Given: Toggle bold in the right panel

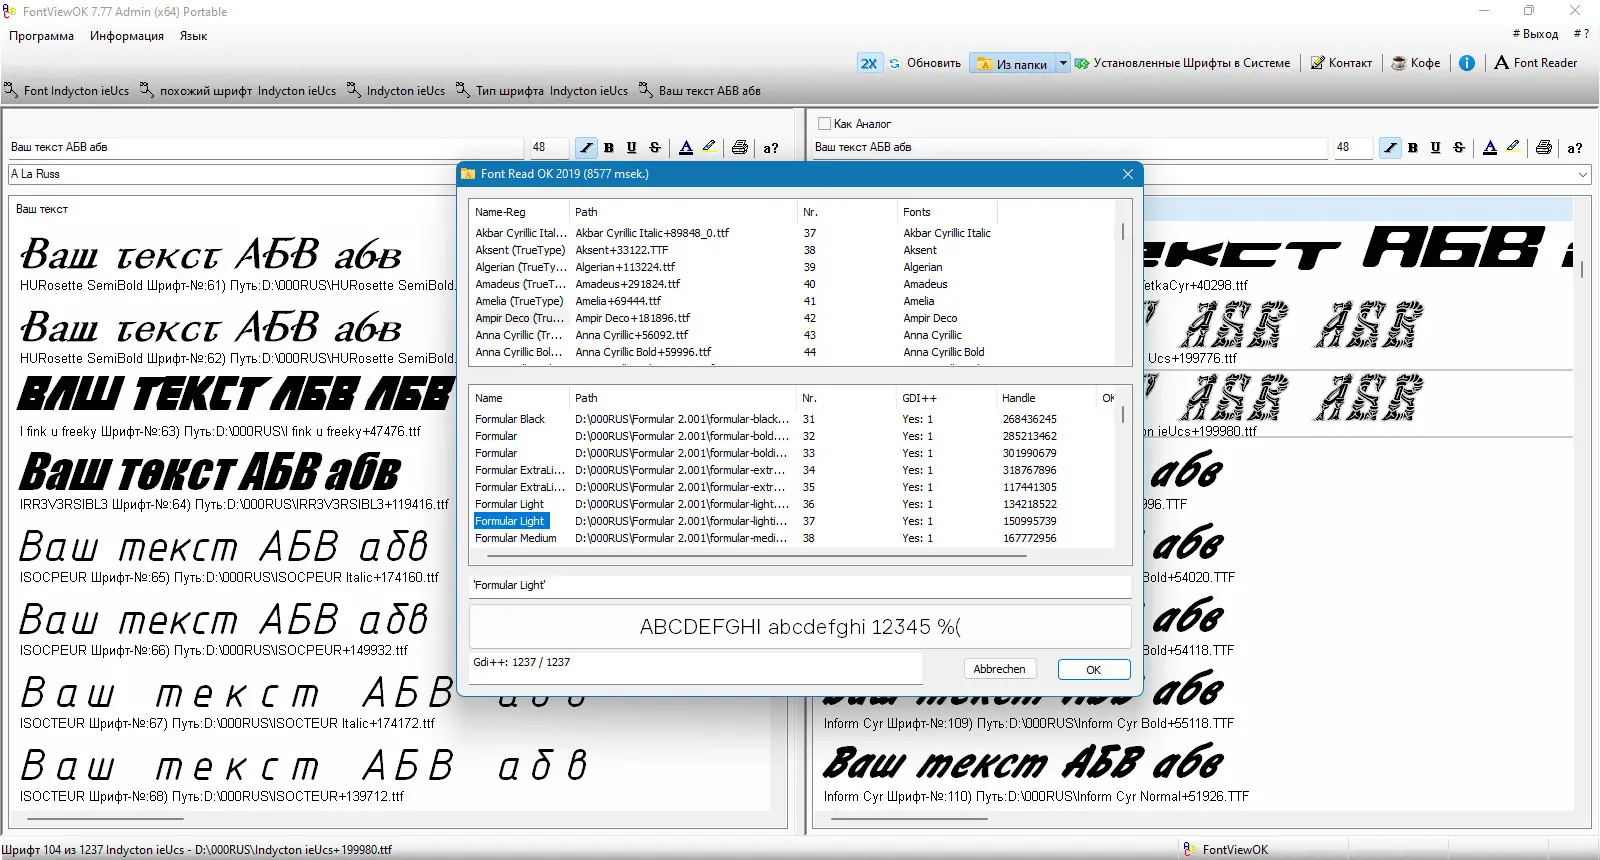Looking at the screenshot, I should [x=1413, y=148].
